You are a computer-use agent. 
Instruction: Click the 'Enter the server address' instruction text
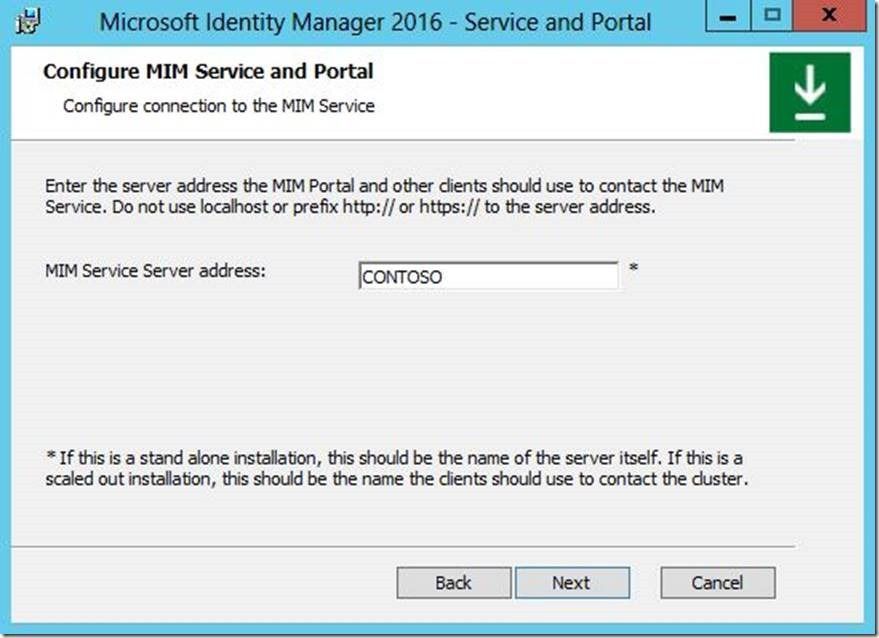point(385,196)
